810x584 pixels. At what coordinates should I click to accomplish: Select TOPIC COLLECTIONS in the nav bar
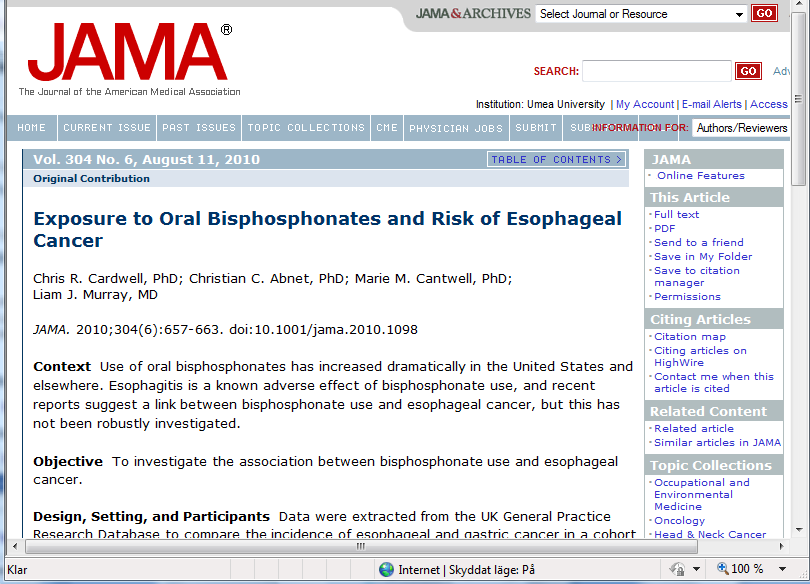tap(306, 128)
